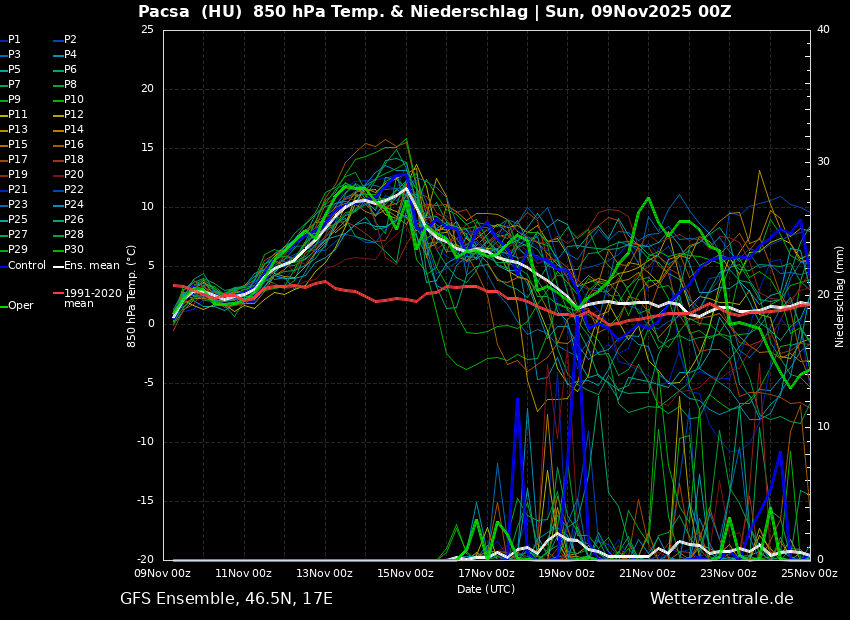850x620 pixels.
Task: Select the P10 legend label
Action: pos(74,100)
